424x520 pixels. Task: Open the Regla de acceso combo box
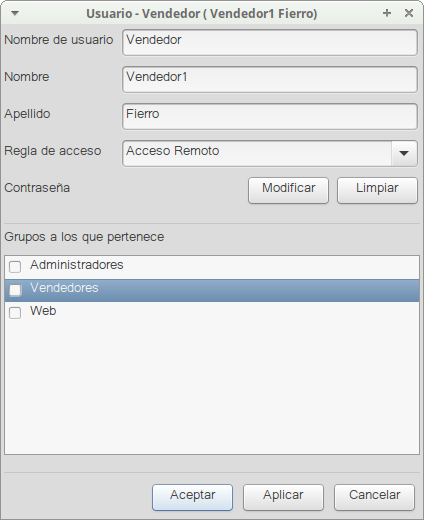[270, 153]
